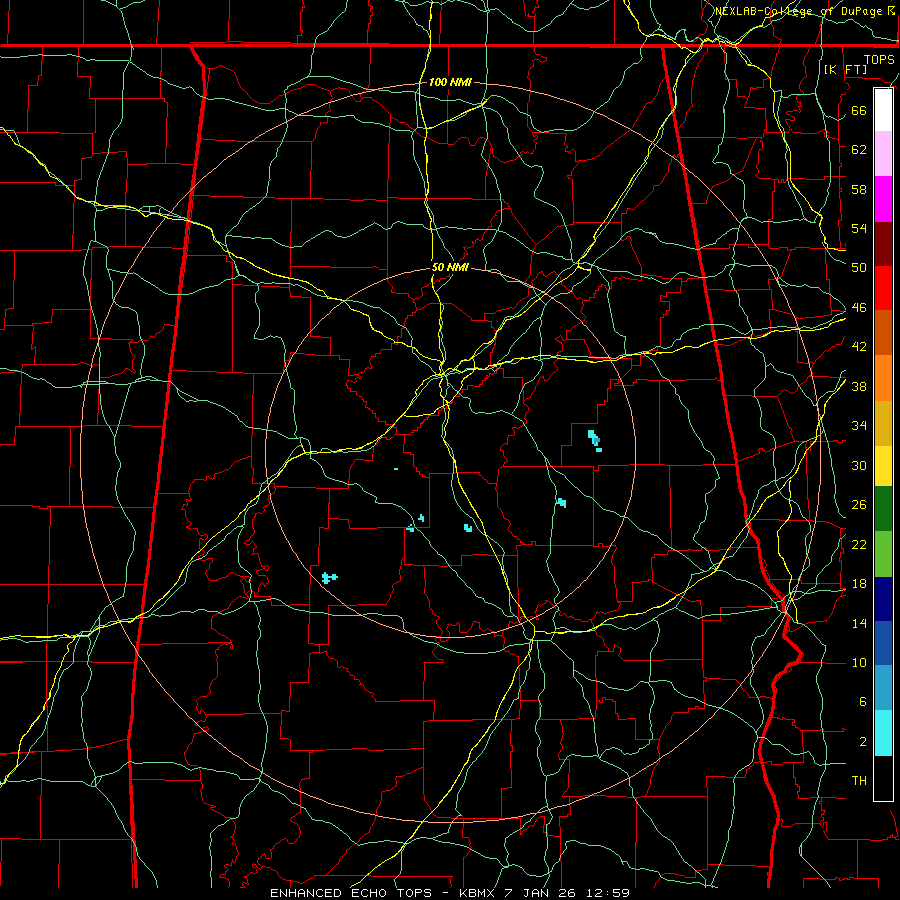
Task: Click the legend value "6"
Action: tap(862, 702)
